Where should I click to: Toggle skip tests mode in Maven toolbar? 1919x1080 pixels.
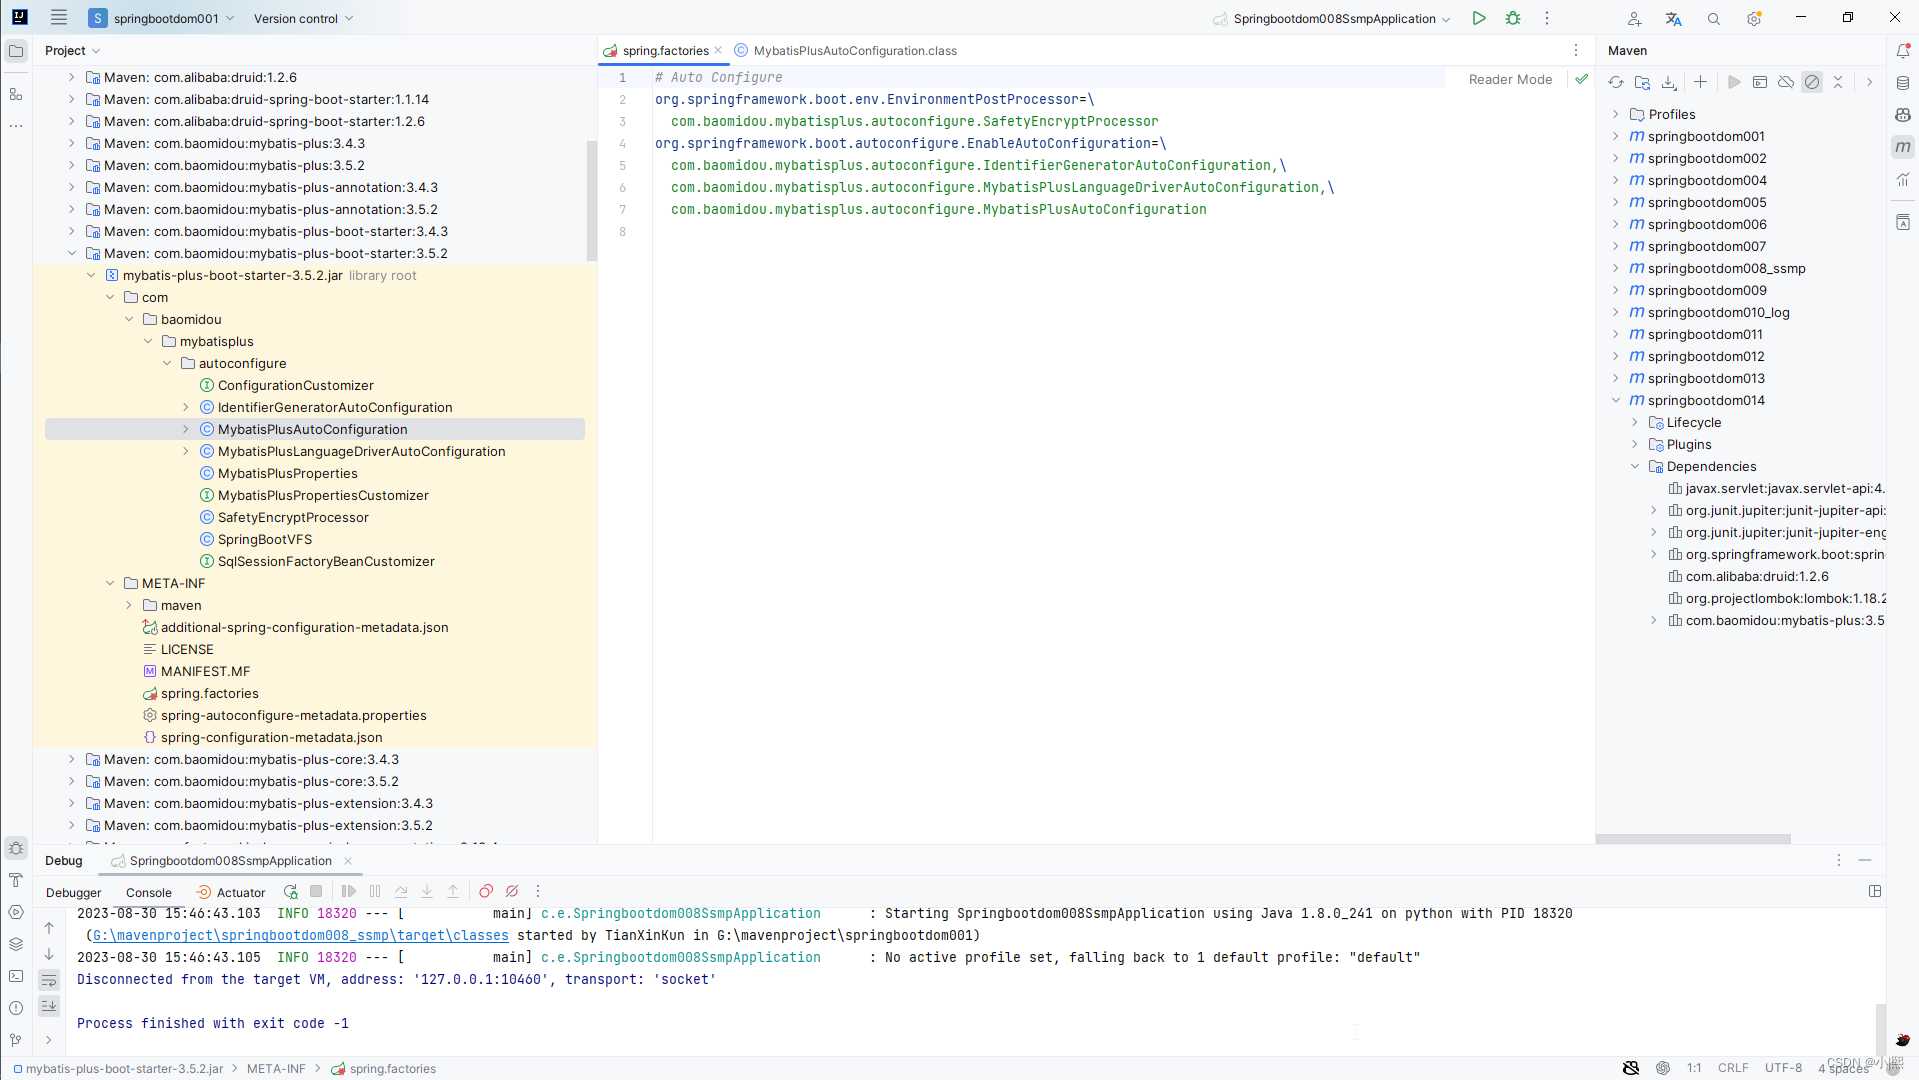tap(1812, 82)
